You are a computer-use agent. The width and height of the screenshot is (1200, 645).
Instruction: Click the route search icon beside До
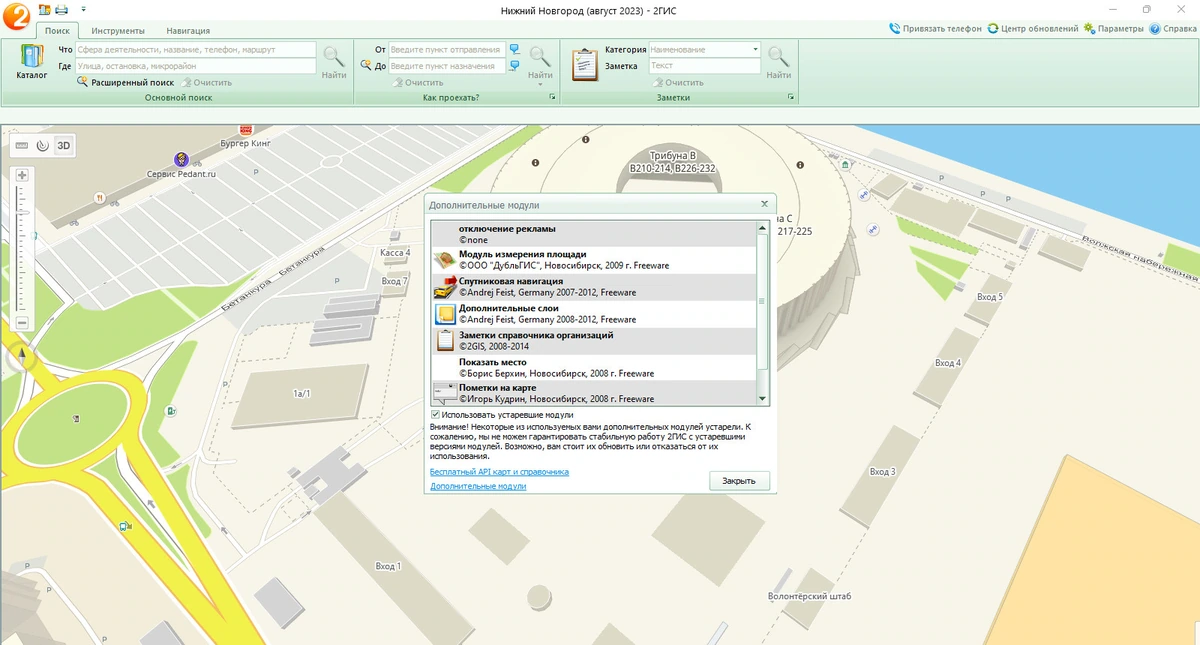[x=368, y=66]
